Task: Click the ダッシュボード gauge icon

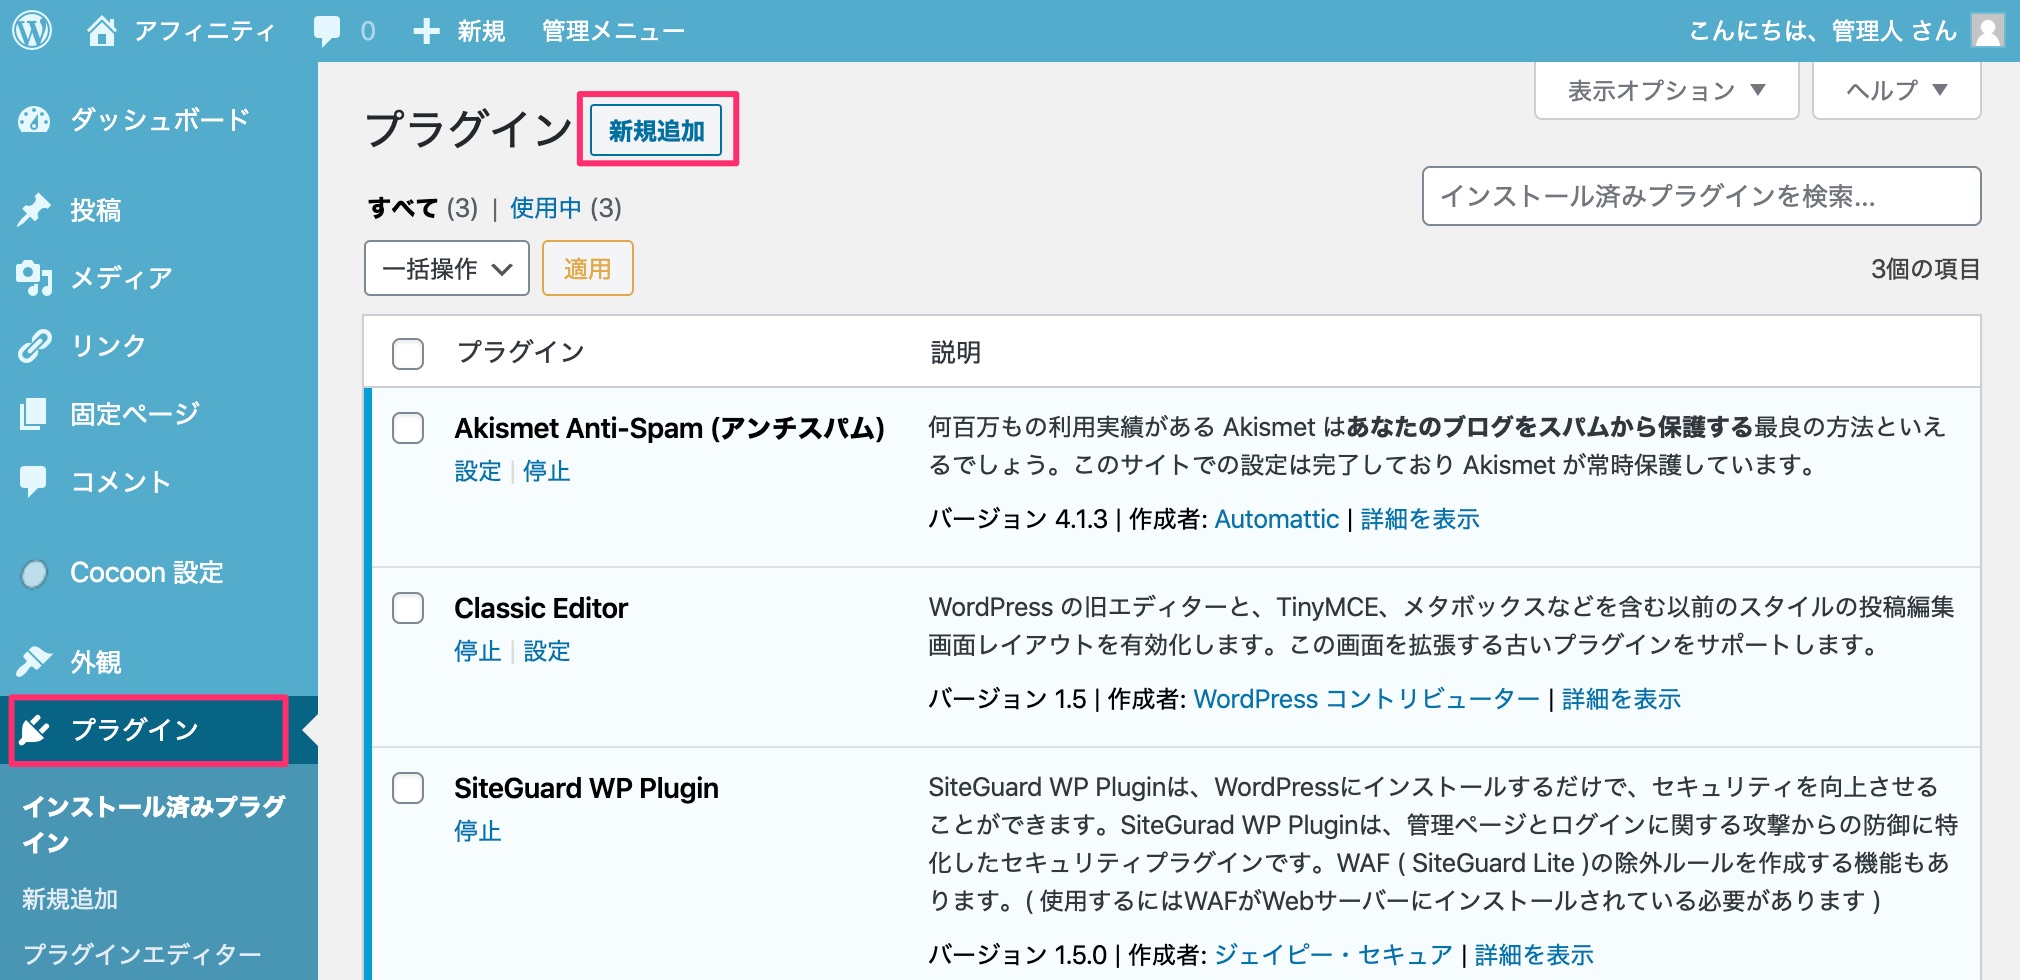Action: [34, 120]
